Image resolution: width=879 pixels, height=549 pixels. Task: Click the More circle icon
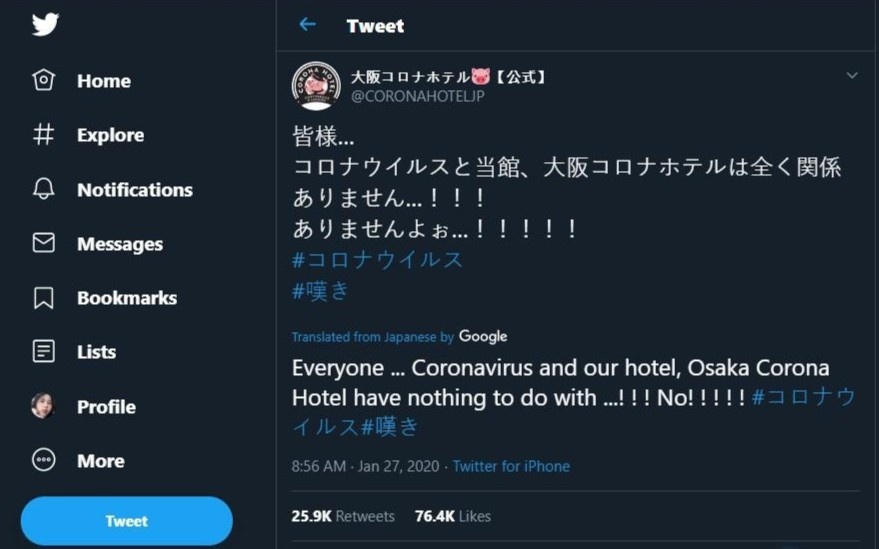[44, 460]
